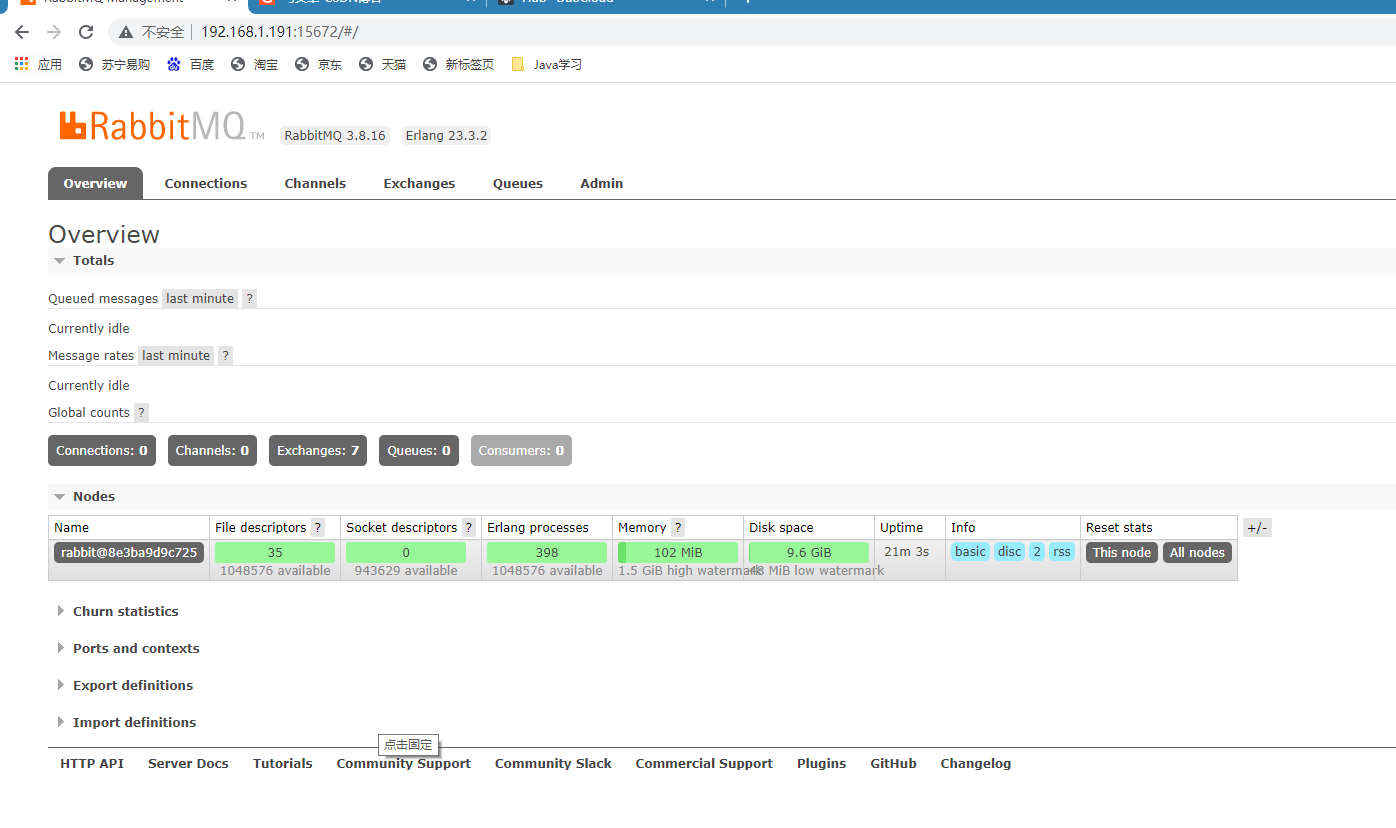This screenshot has height=828, width=1396.
Task: Open the HTTP API footer link
Action: click(x=92, y=763)
